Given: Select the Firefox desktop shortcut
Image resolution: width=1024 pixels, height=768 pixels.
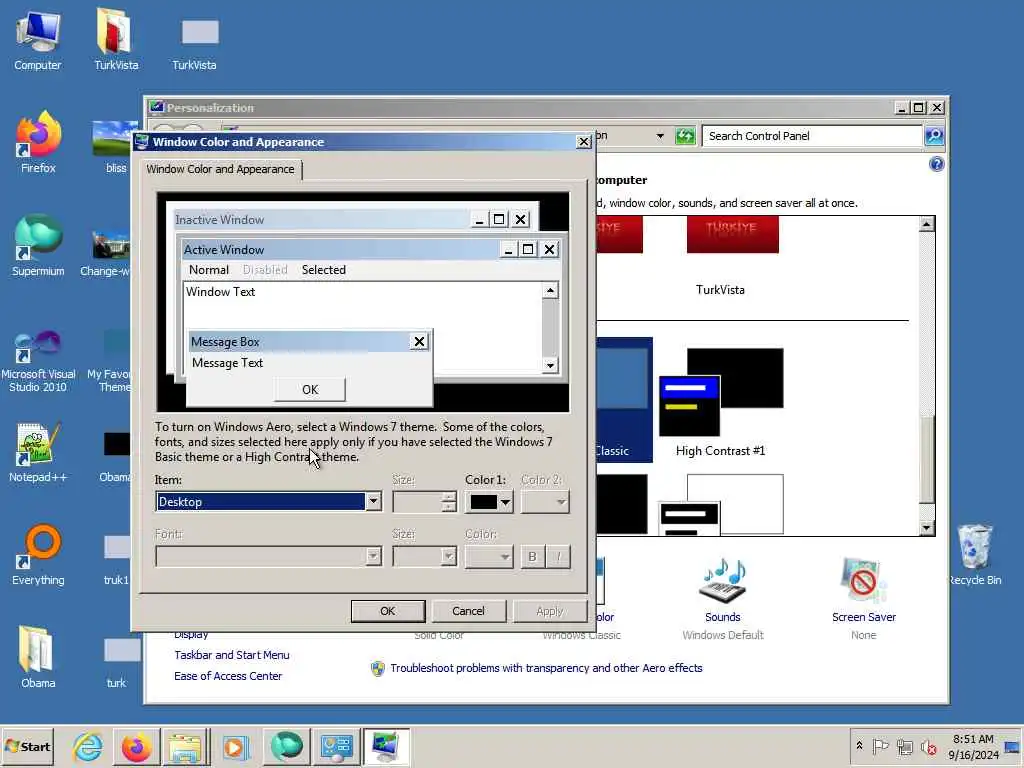Looking at the screenshot, I should click(38, 142).
